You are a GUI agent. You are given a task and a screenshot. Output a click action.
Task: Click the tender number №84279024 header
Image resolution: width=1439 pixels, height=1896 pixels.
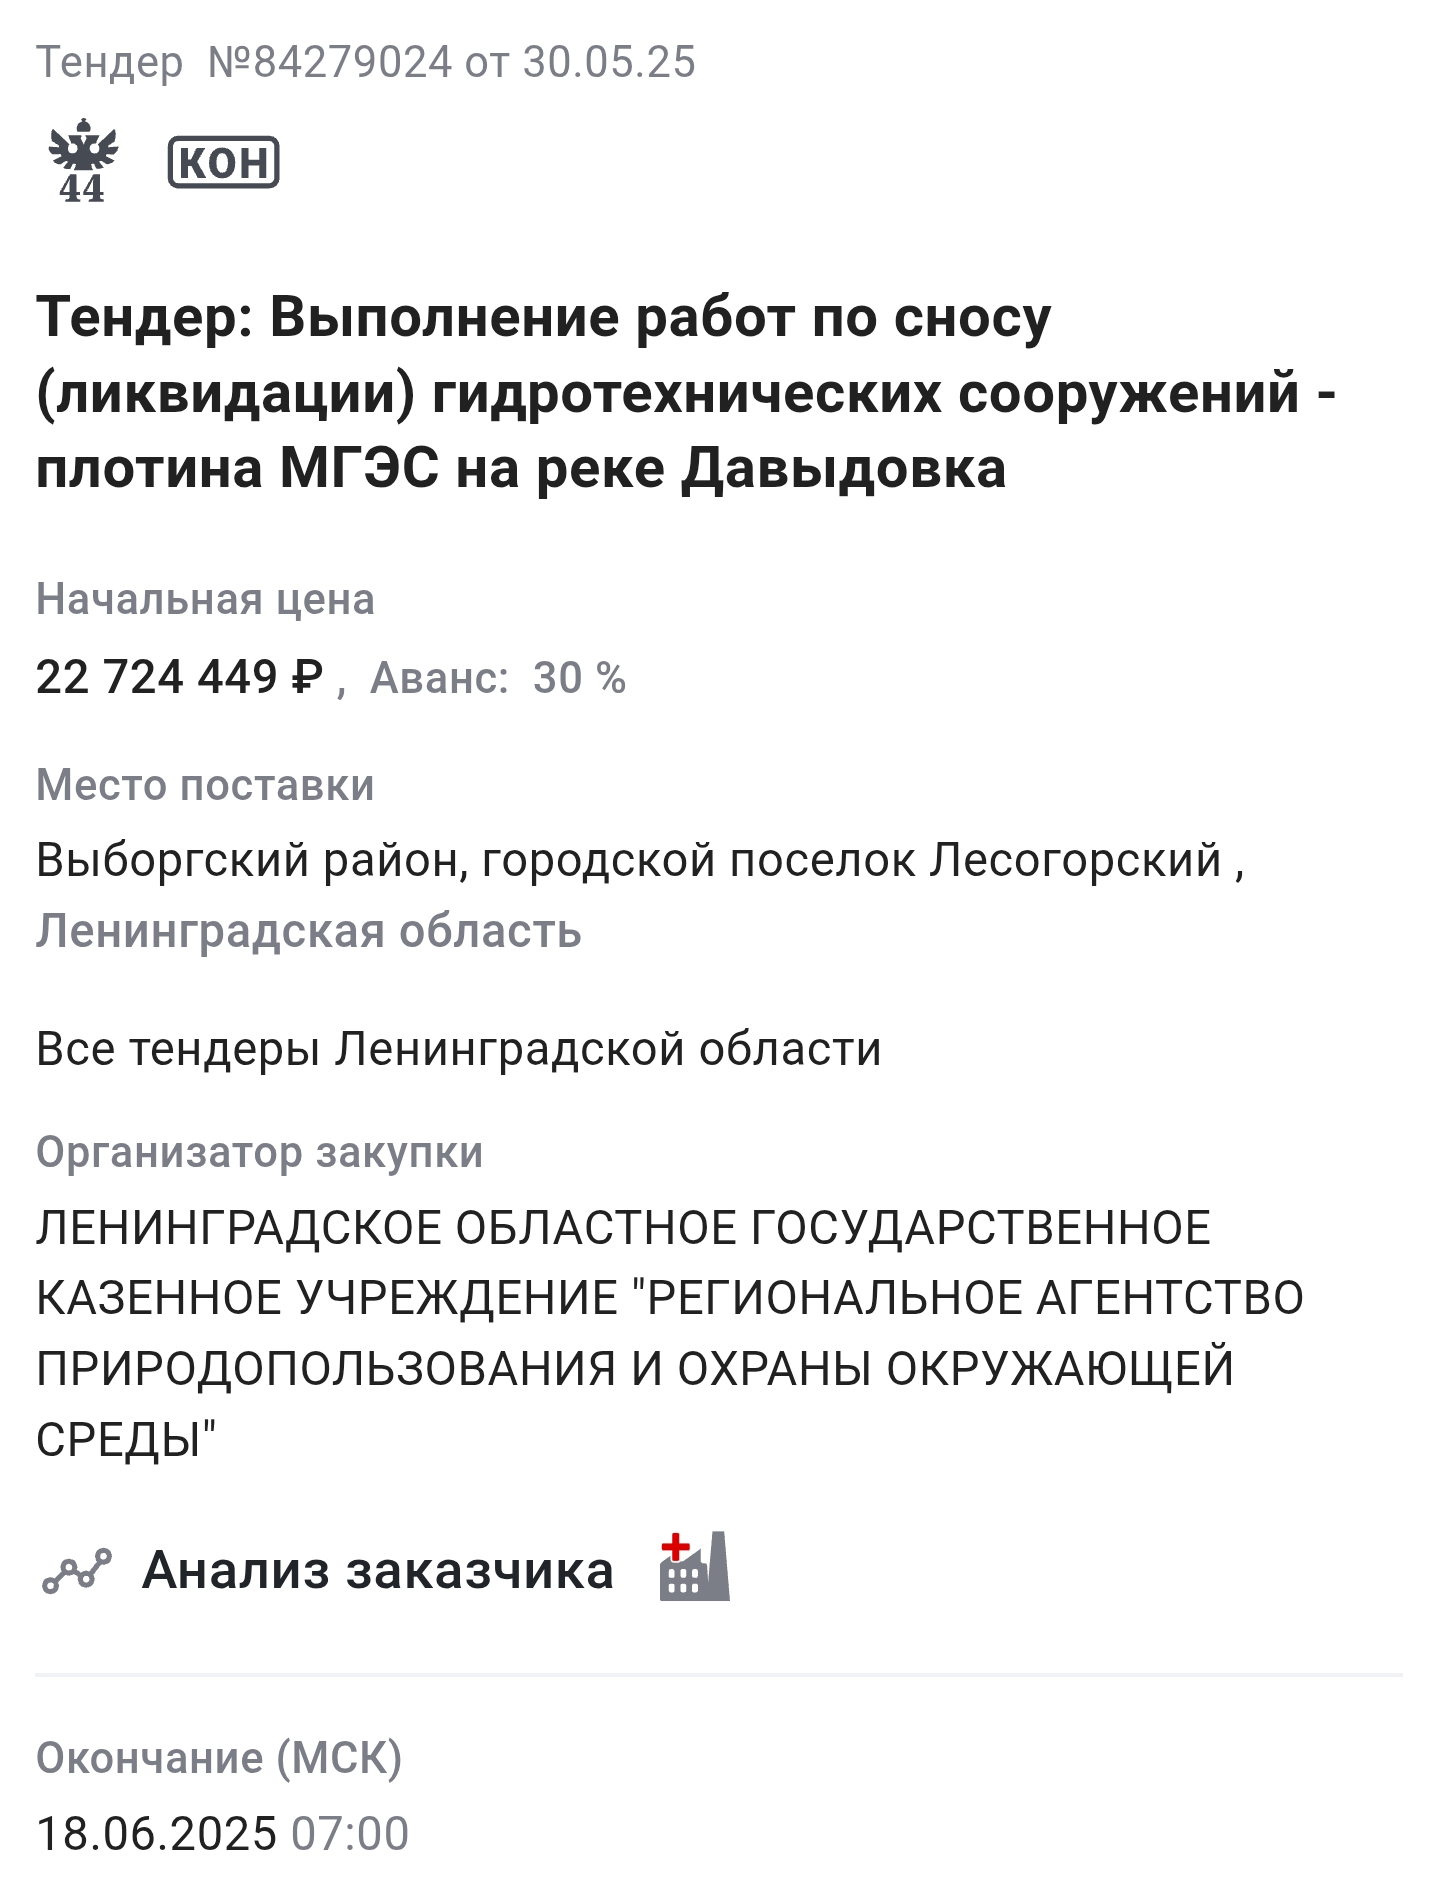click(x=330, y=63)
